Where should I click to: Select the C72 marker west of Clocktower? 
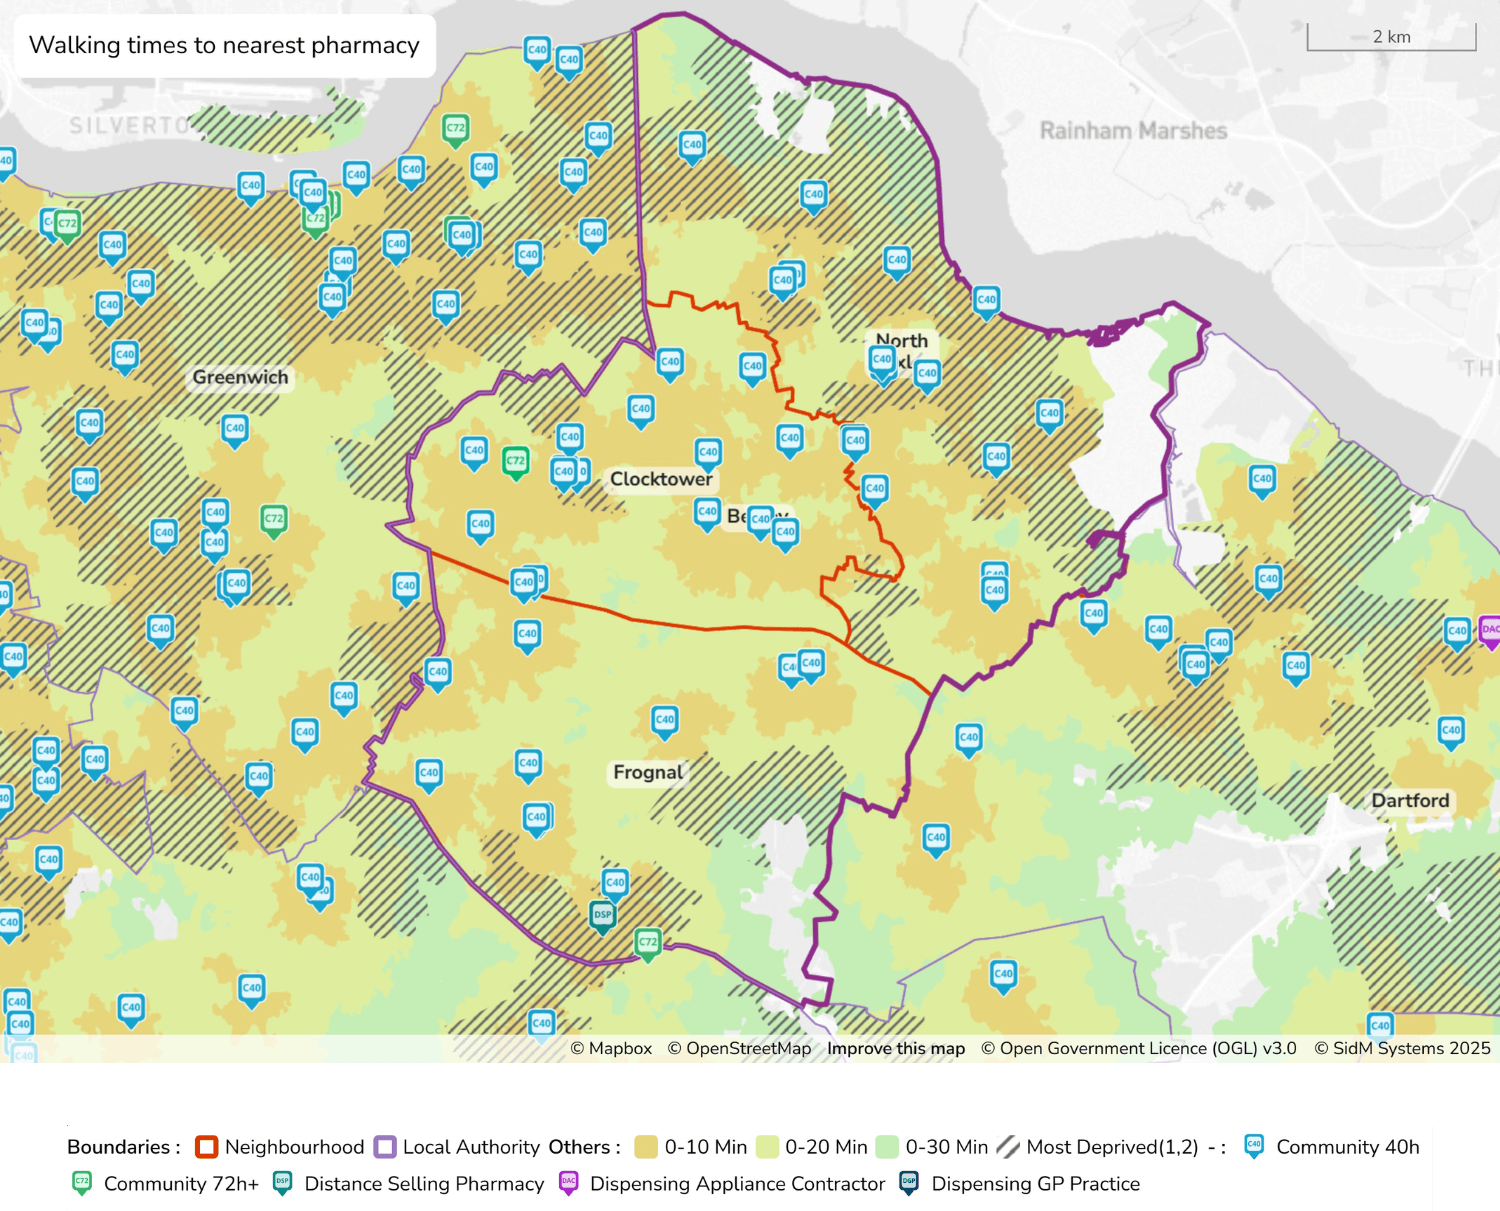tap(515, 462)
